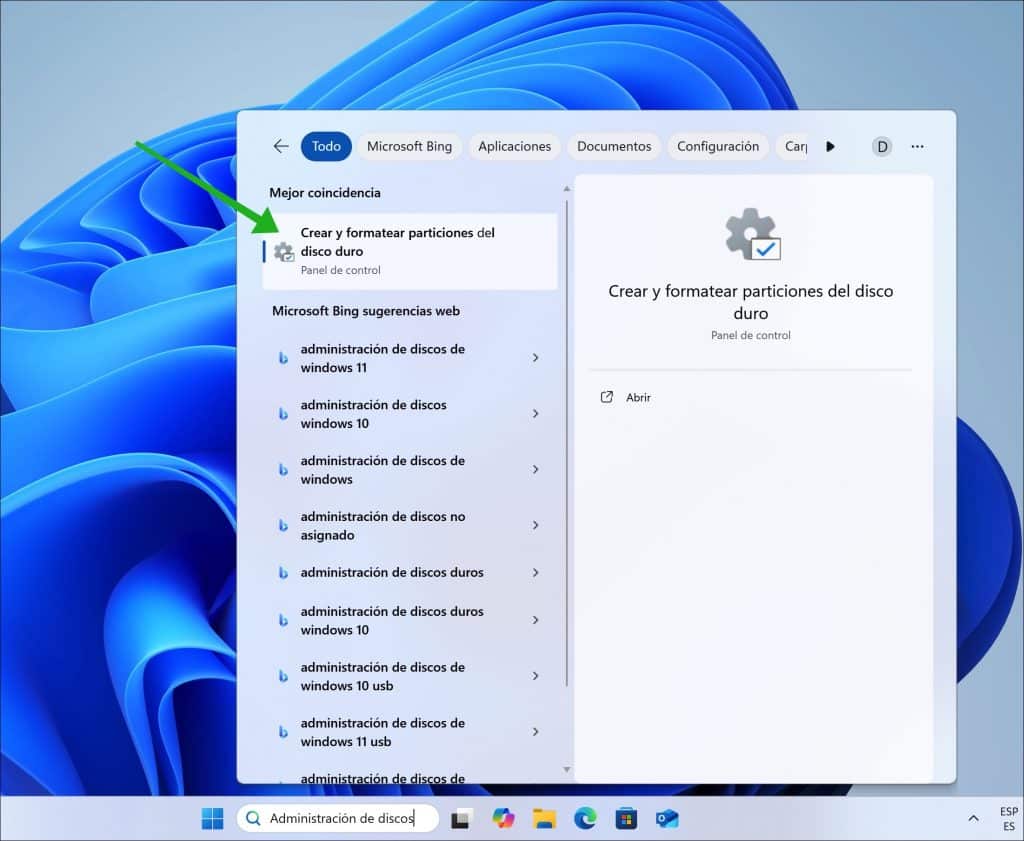Select the Configuración filter tab
1024x841 pixels.
tap(718, 146)
